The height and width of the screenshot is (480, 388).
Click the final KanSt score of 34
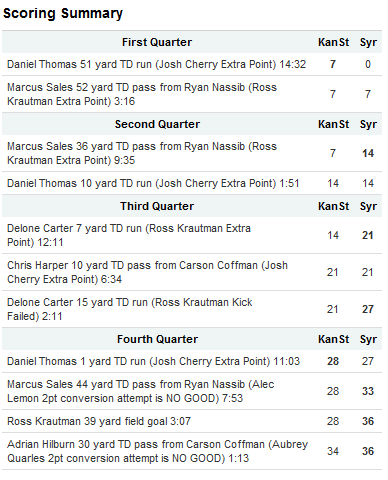click(333, 451)
